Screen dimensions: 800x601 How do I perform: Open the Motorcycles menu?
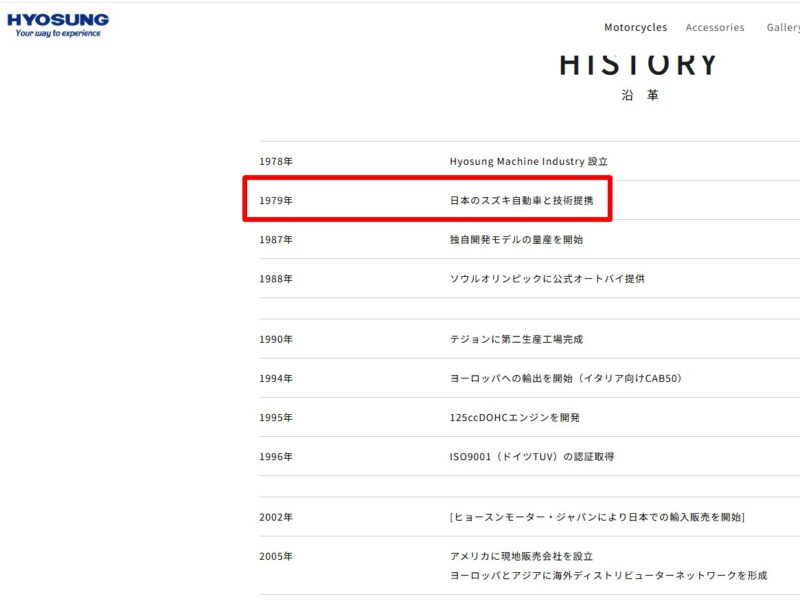635,28
